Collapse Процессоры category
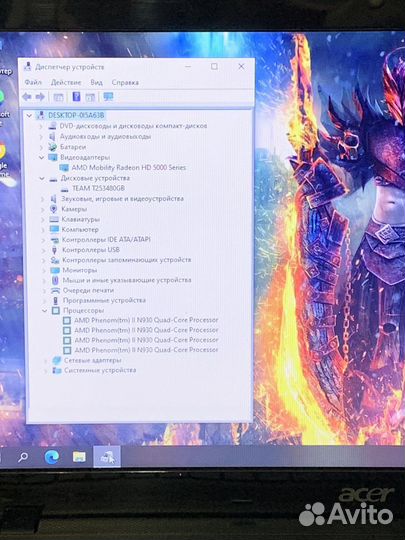405x540 pixels. tap(44, 311)
